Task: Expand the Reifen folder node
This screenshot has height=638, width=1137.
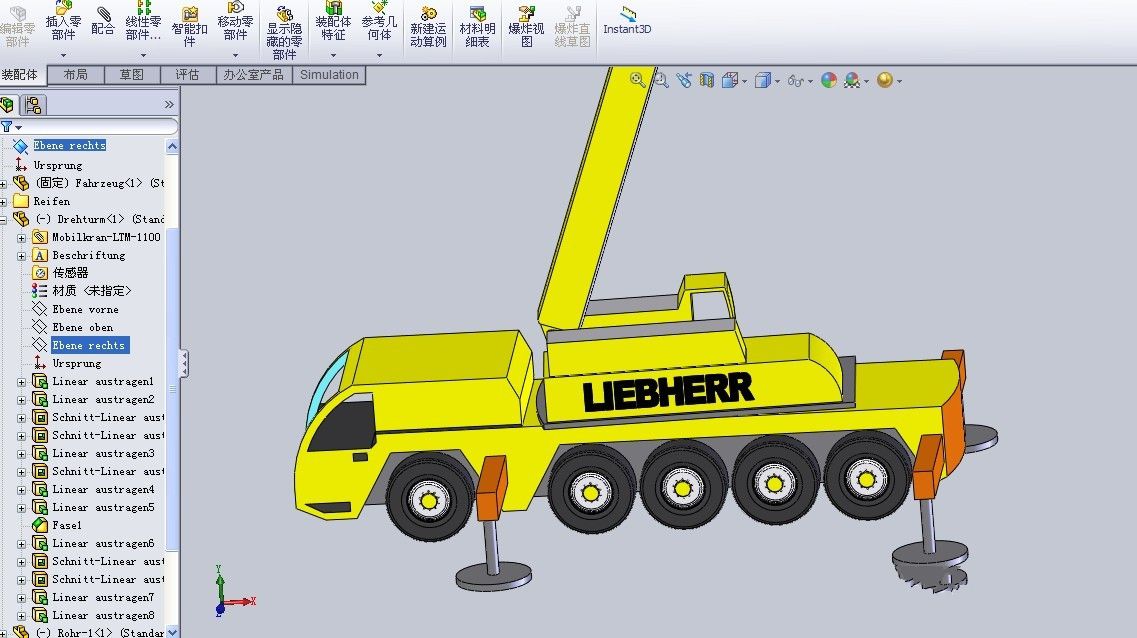Action: [4, 202]
